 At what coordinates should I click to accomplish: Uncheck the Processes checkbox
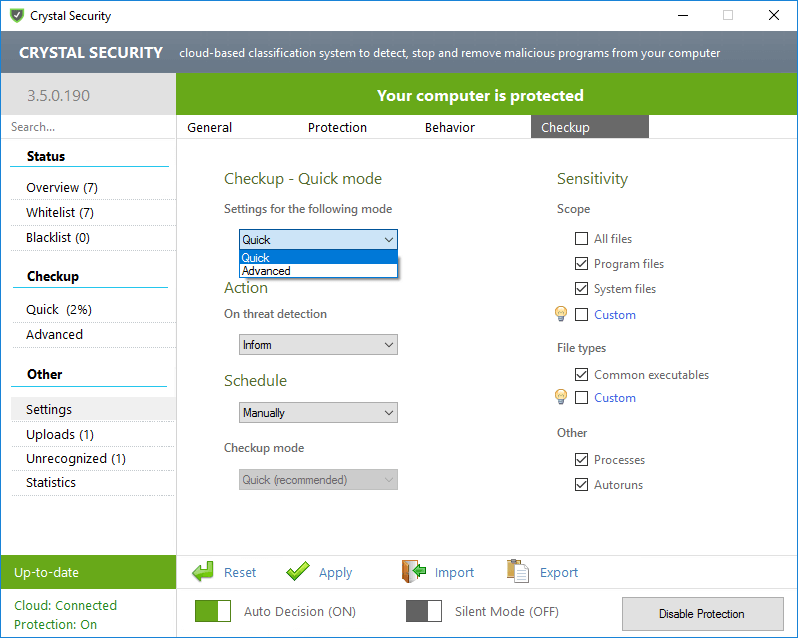581,459
